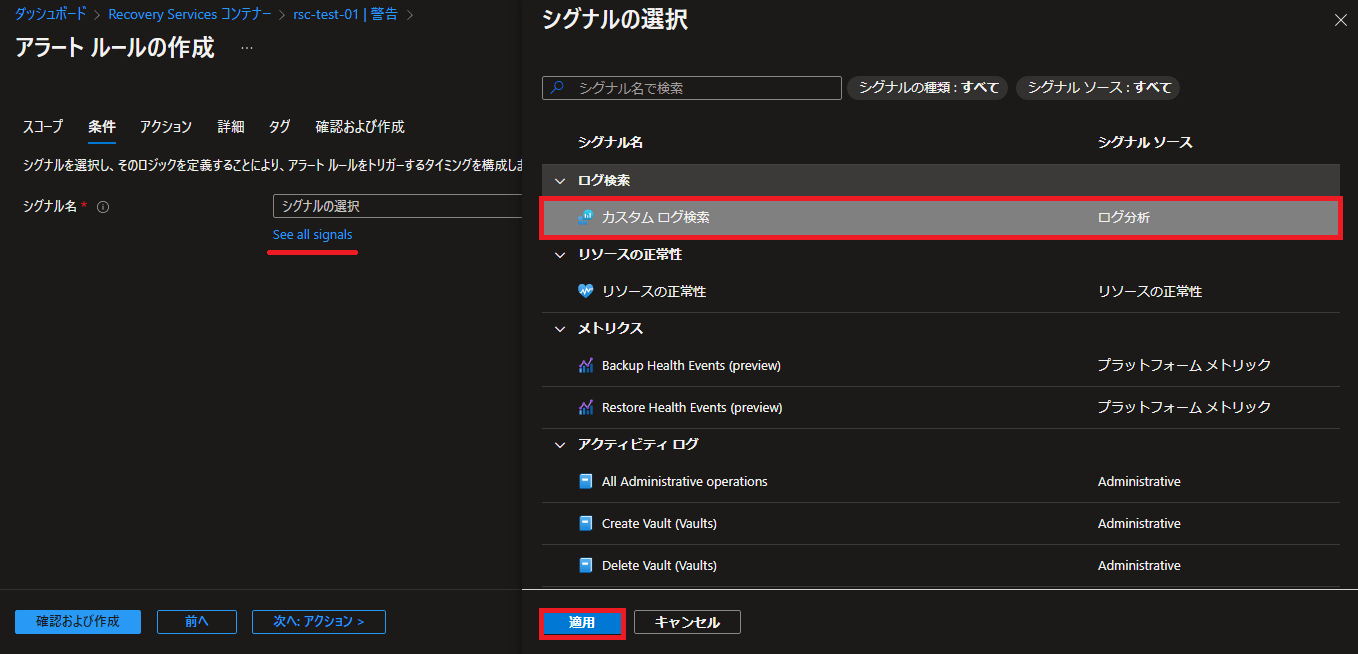Click the シグナル名 column header
The width and height of the screenshot is (1358, 654).
pos(610,142)
